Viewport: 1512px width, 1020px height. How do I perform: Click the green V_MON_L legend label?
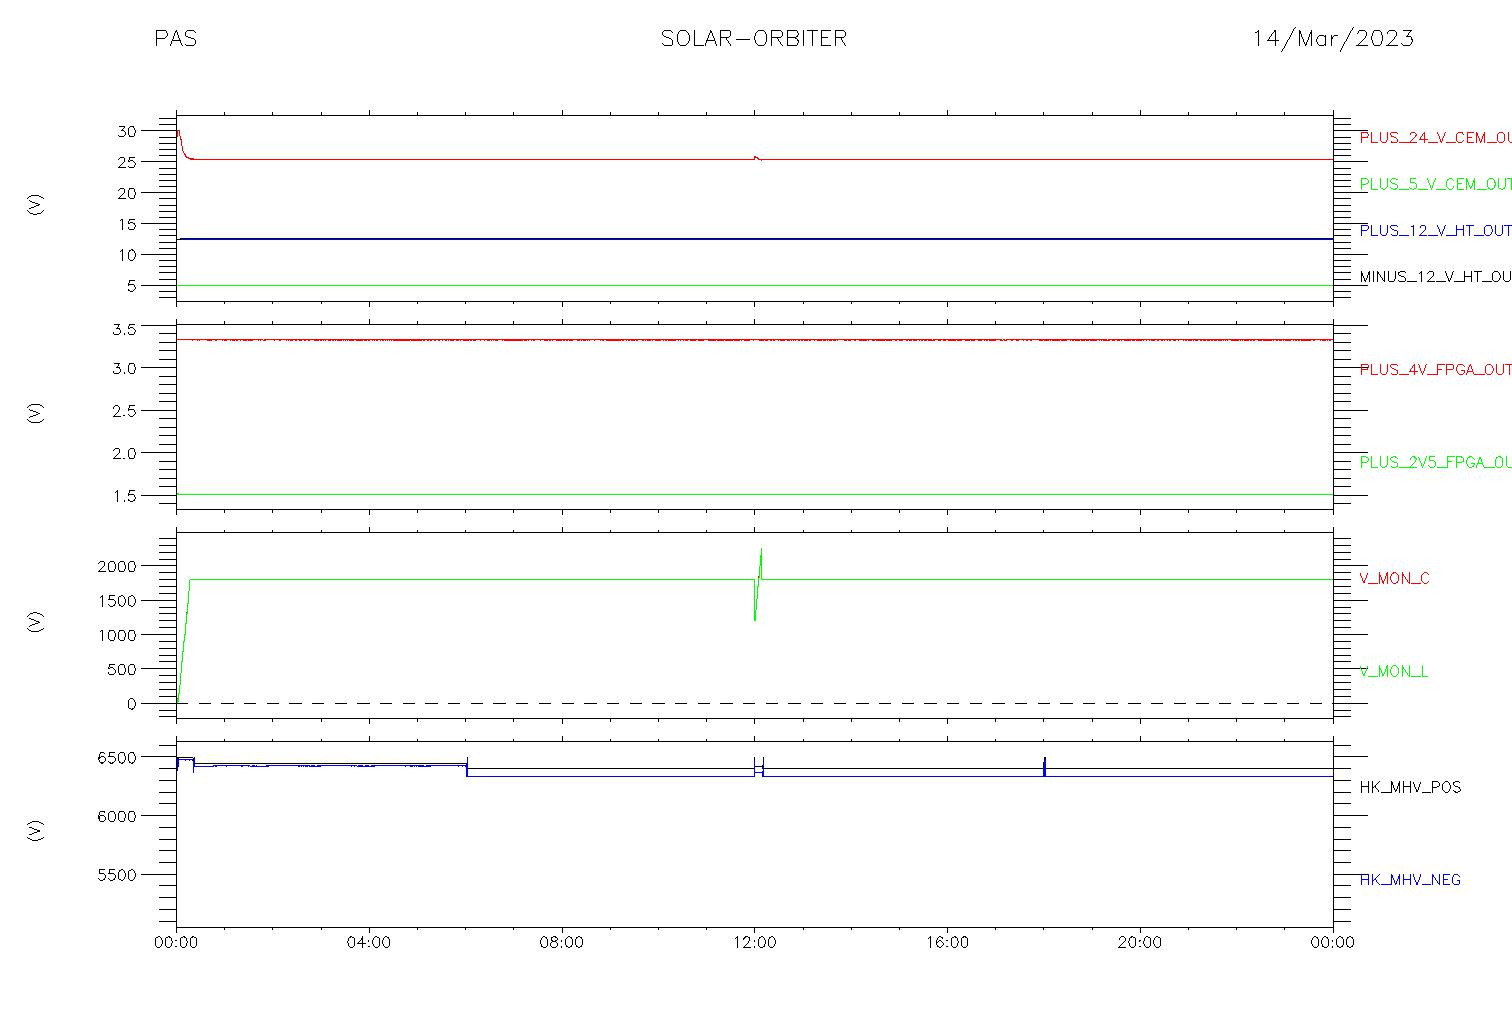point(1393,671)
